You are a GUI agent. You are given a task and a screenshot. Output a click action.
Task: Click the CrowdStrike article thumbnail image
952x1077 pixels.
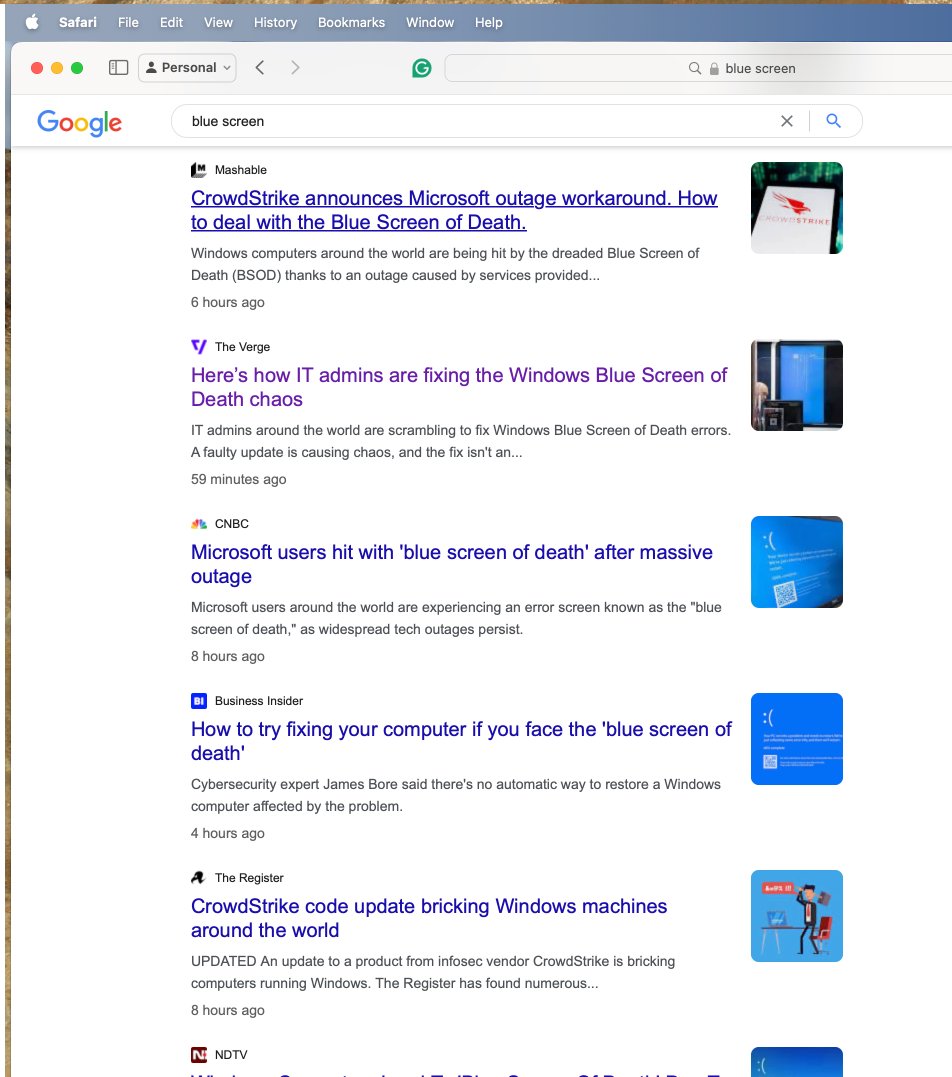pos(796,207)
